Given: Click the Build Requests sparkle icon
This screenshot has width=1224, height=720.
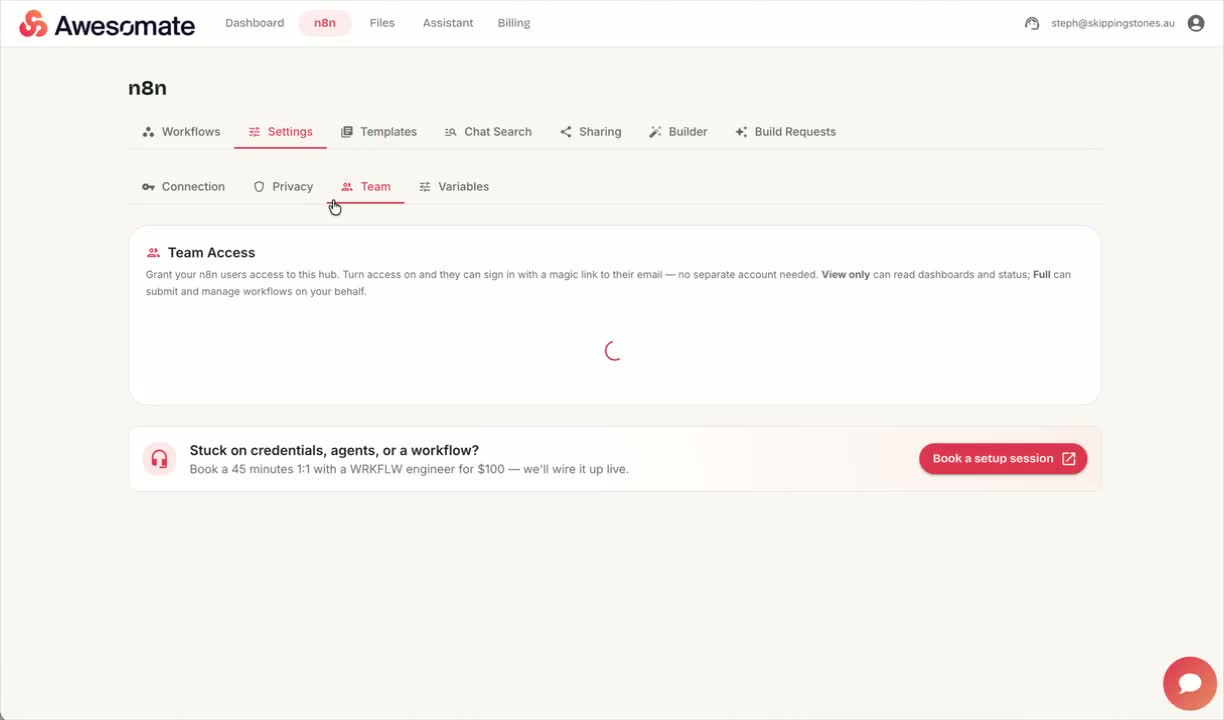Looking at the screenshot, I should 741,132.
